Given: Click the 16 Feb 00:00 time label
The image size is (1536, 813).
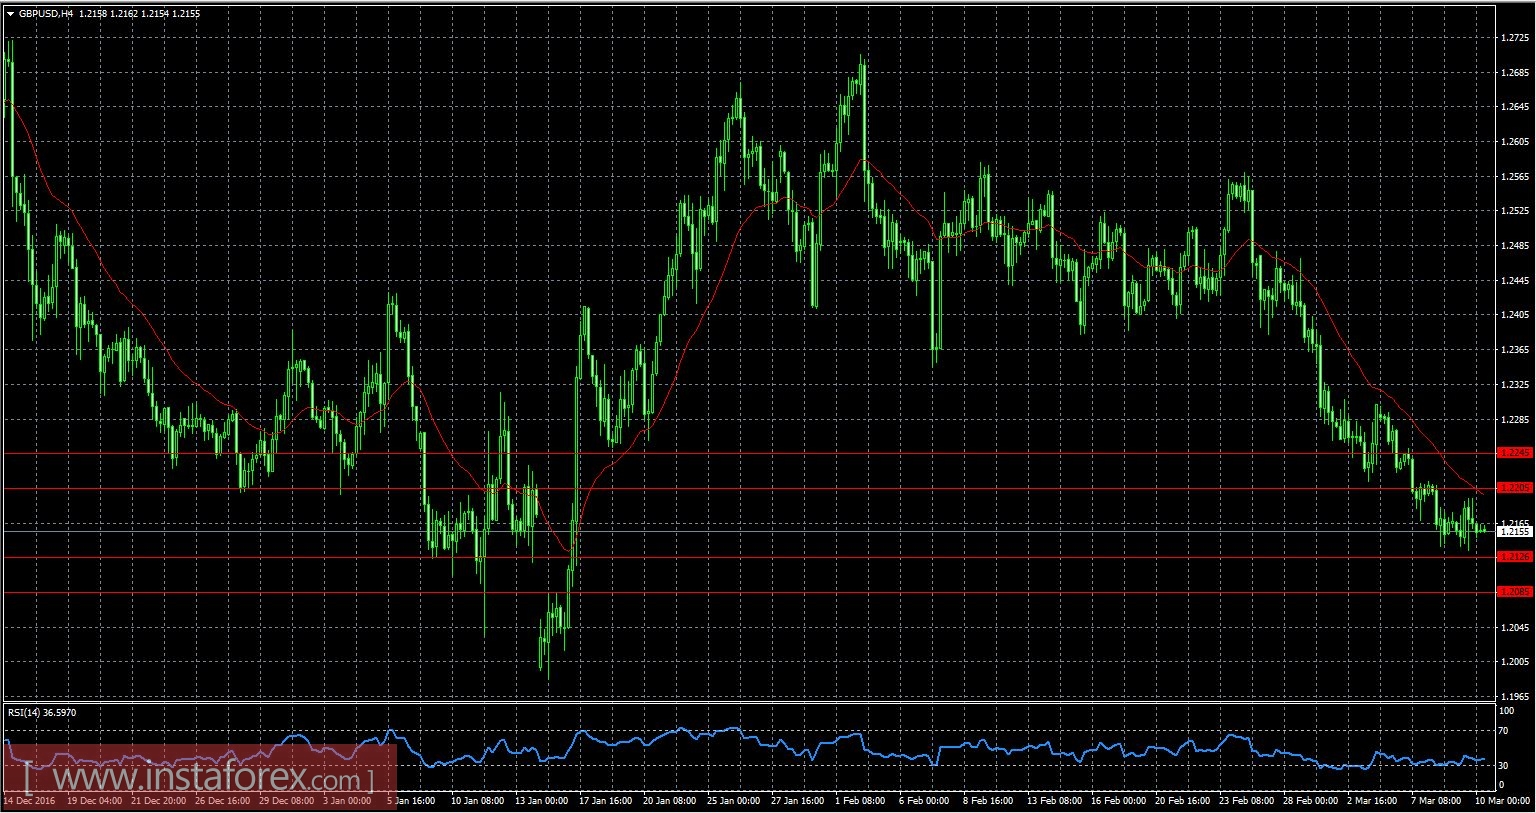Looking at the screenshot, I should pyautogui.click(x=1118, y=801).
